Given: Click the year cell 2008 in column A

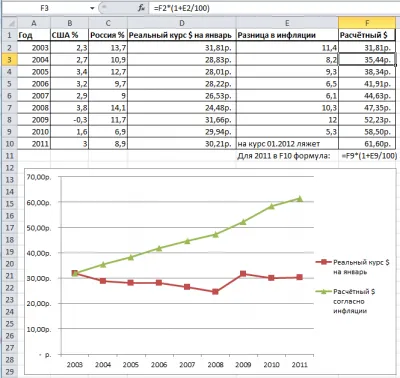Looking at the screenshot, I should click(x=34, y=108).
